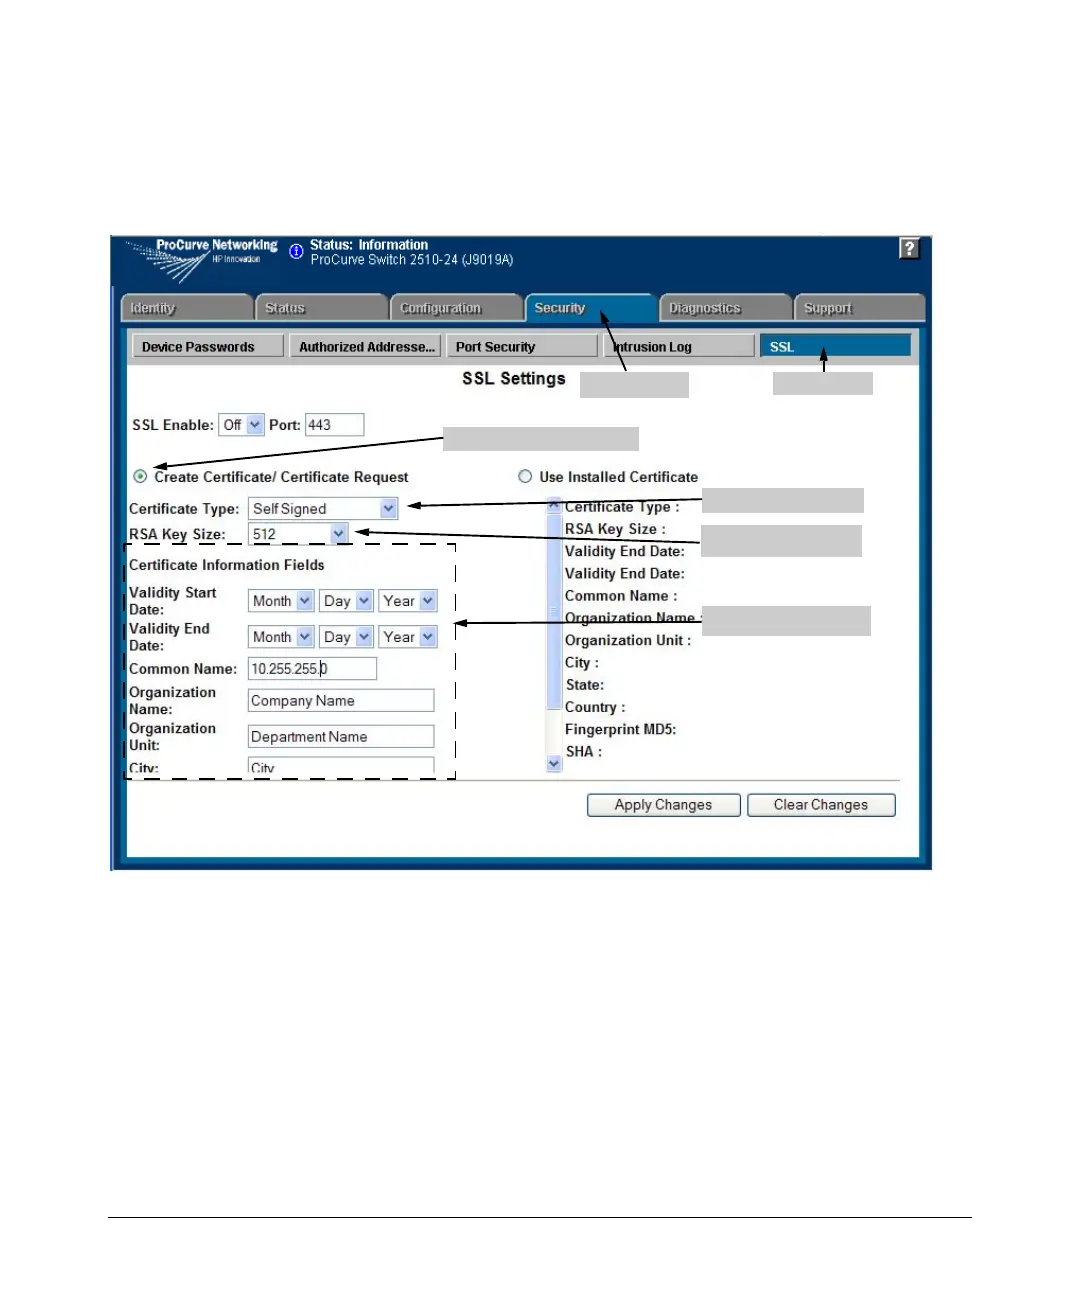Click 'Certificate Information Fields' label
Screen dimensions: 1080x1296
point(227,565)
